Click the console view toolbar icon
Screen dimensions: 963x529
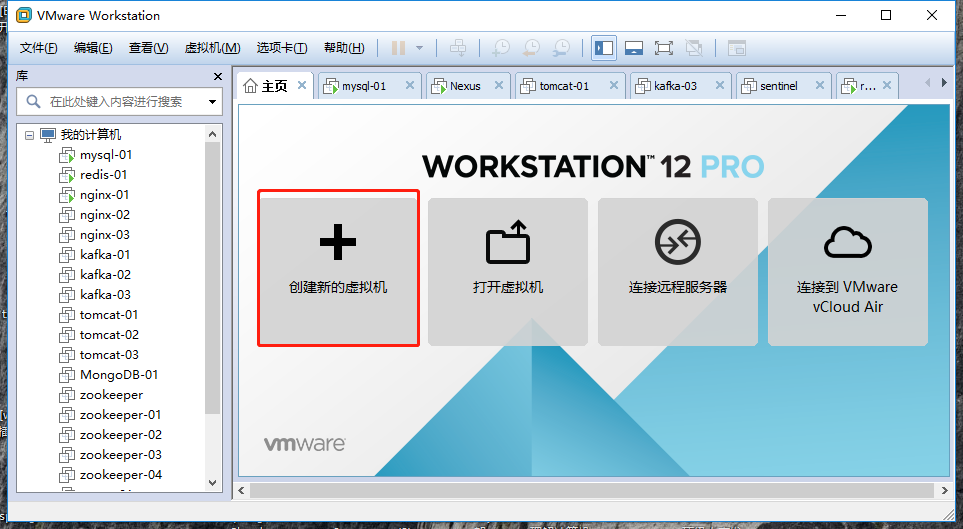point(736,48)
